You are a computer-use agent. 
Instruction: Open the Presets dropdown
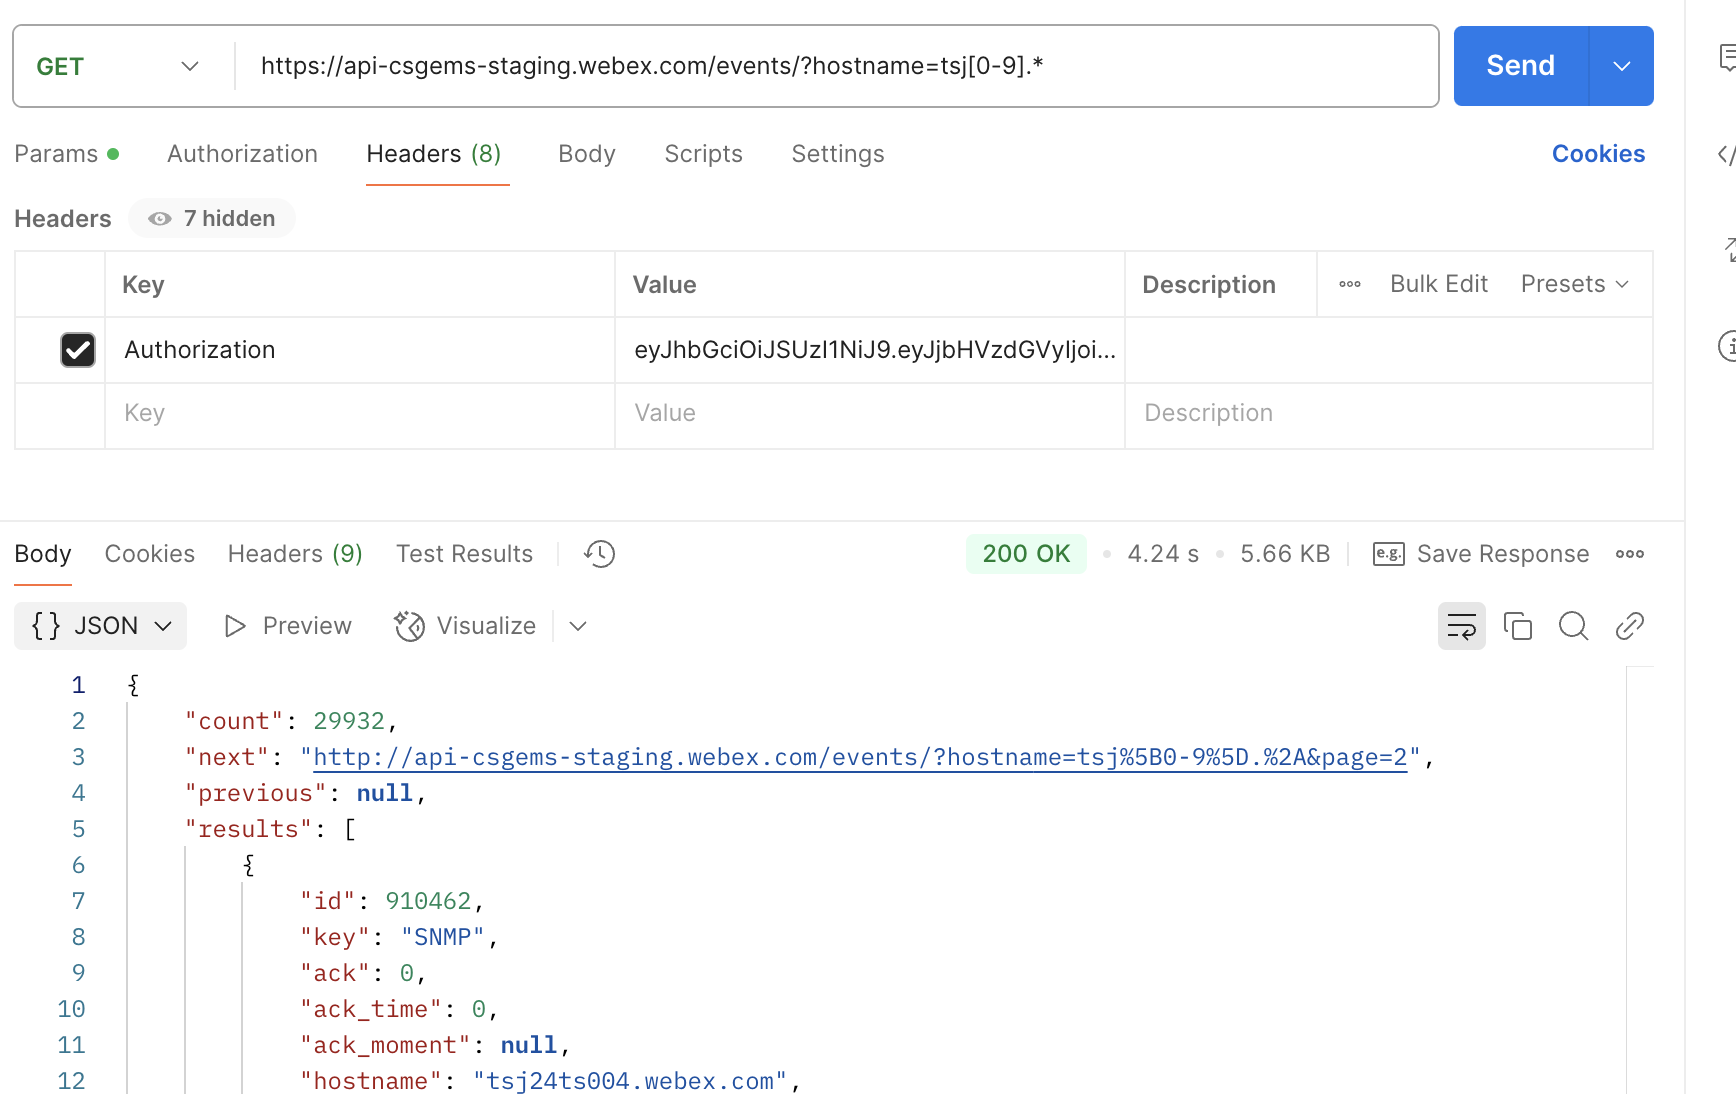1575,284
